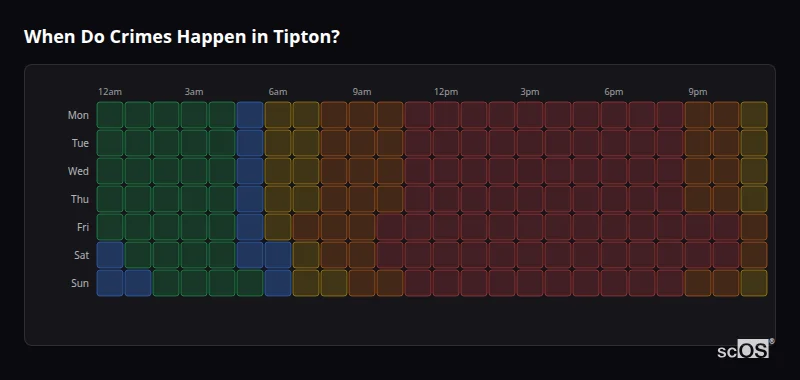Select the Wednesday 6pm red cell
Image resolution: width=800 pixels, height=380 pixels.
click(614, 171)
